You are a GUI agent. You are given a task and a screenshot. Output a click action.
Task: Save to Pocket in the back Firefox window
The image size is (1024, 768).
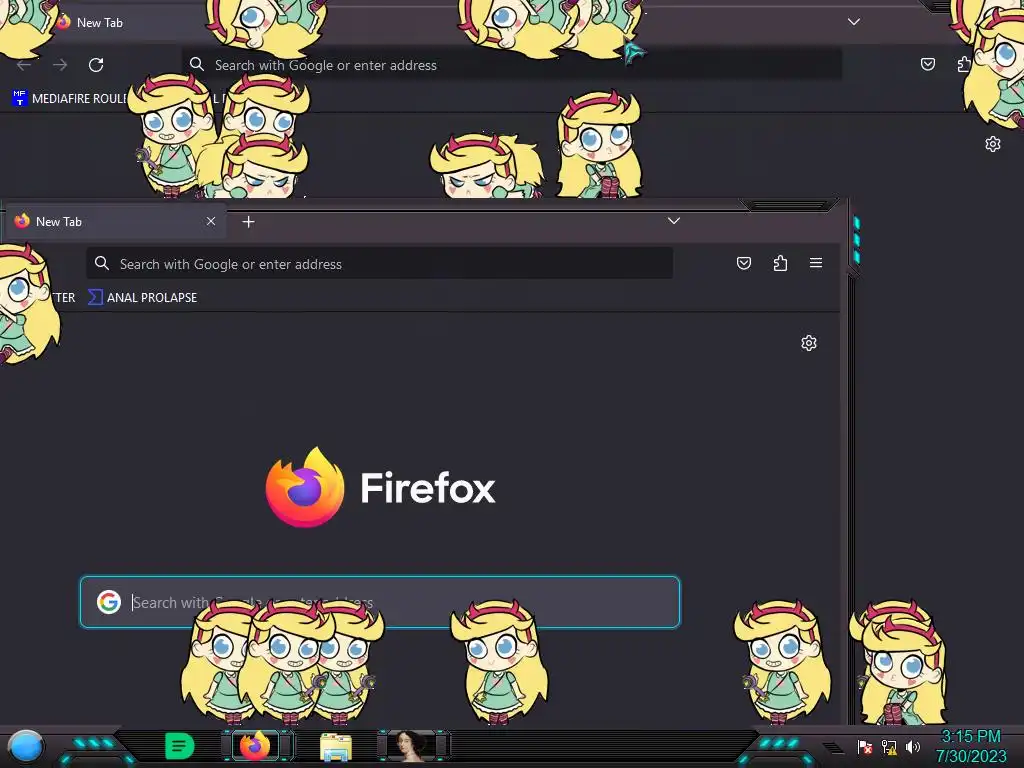(x=927, y=64)
